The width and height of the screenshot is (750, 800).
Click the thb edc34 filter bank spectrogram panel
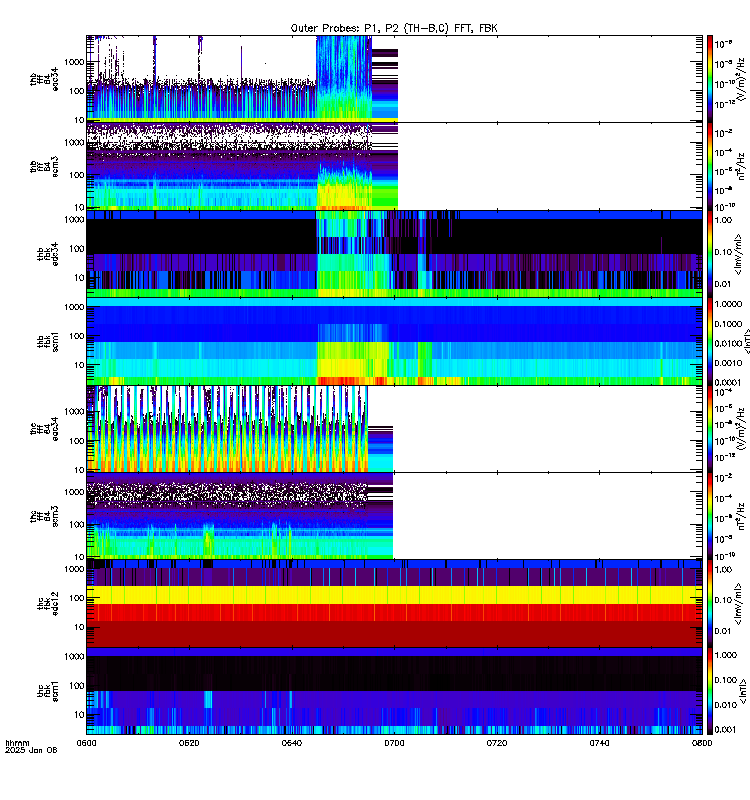point(394,254)
